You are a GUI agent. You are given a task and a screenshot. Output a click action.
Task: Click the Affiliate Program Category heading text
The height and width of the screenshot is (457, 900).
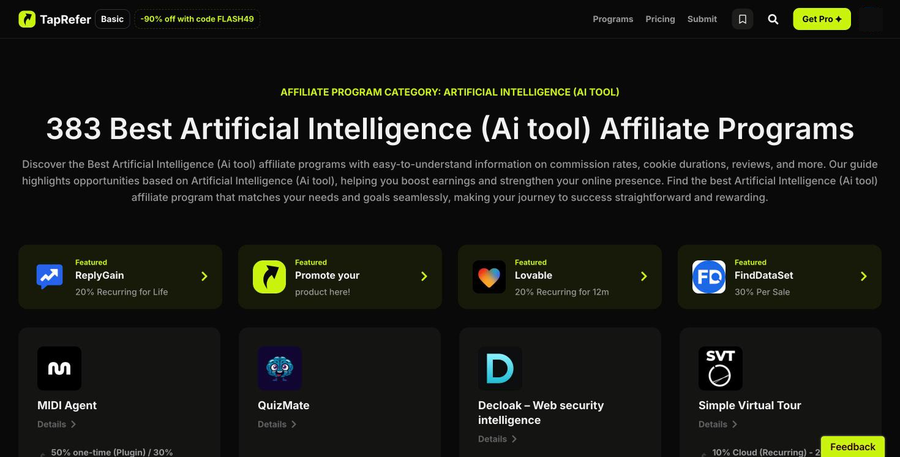point(450,92)
